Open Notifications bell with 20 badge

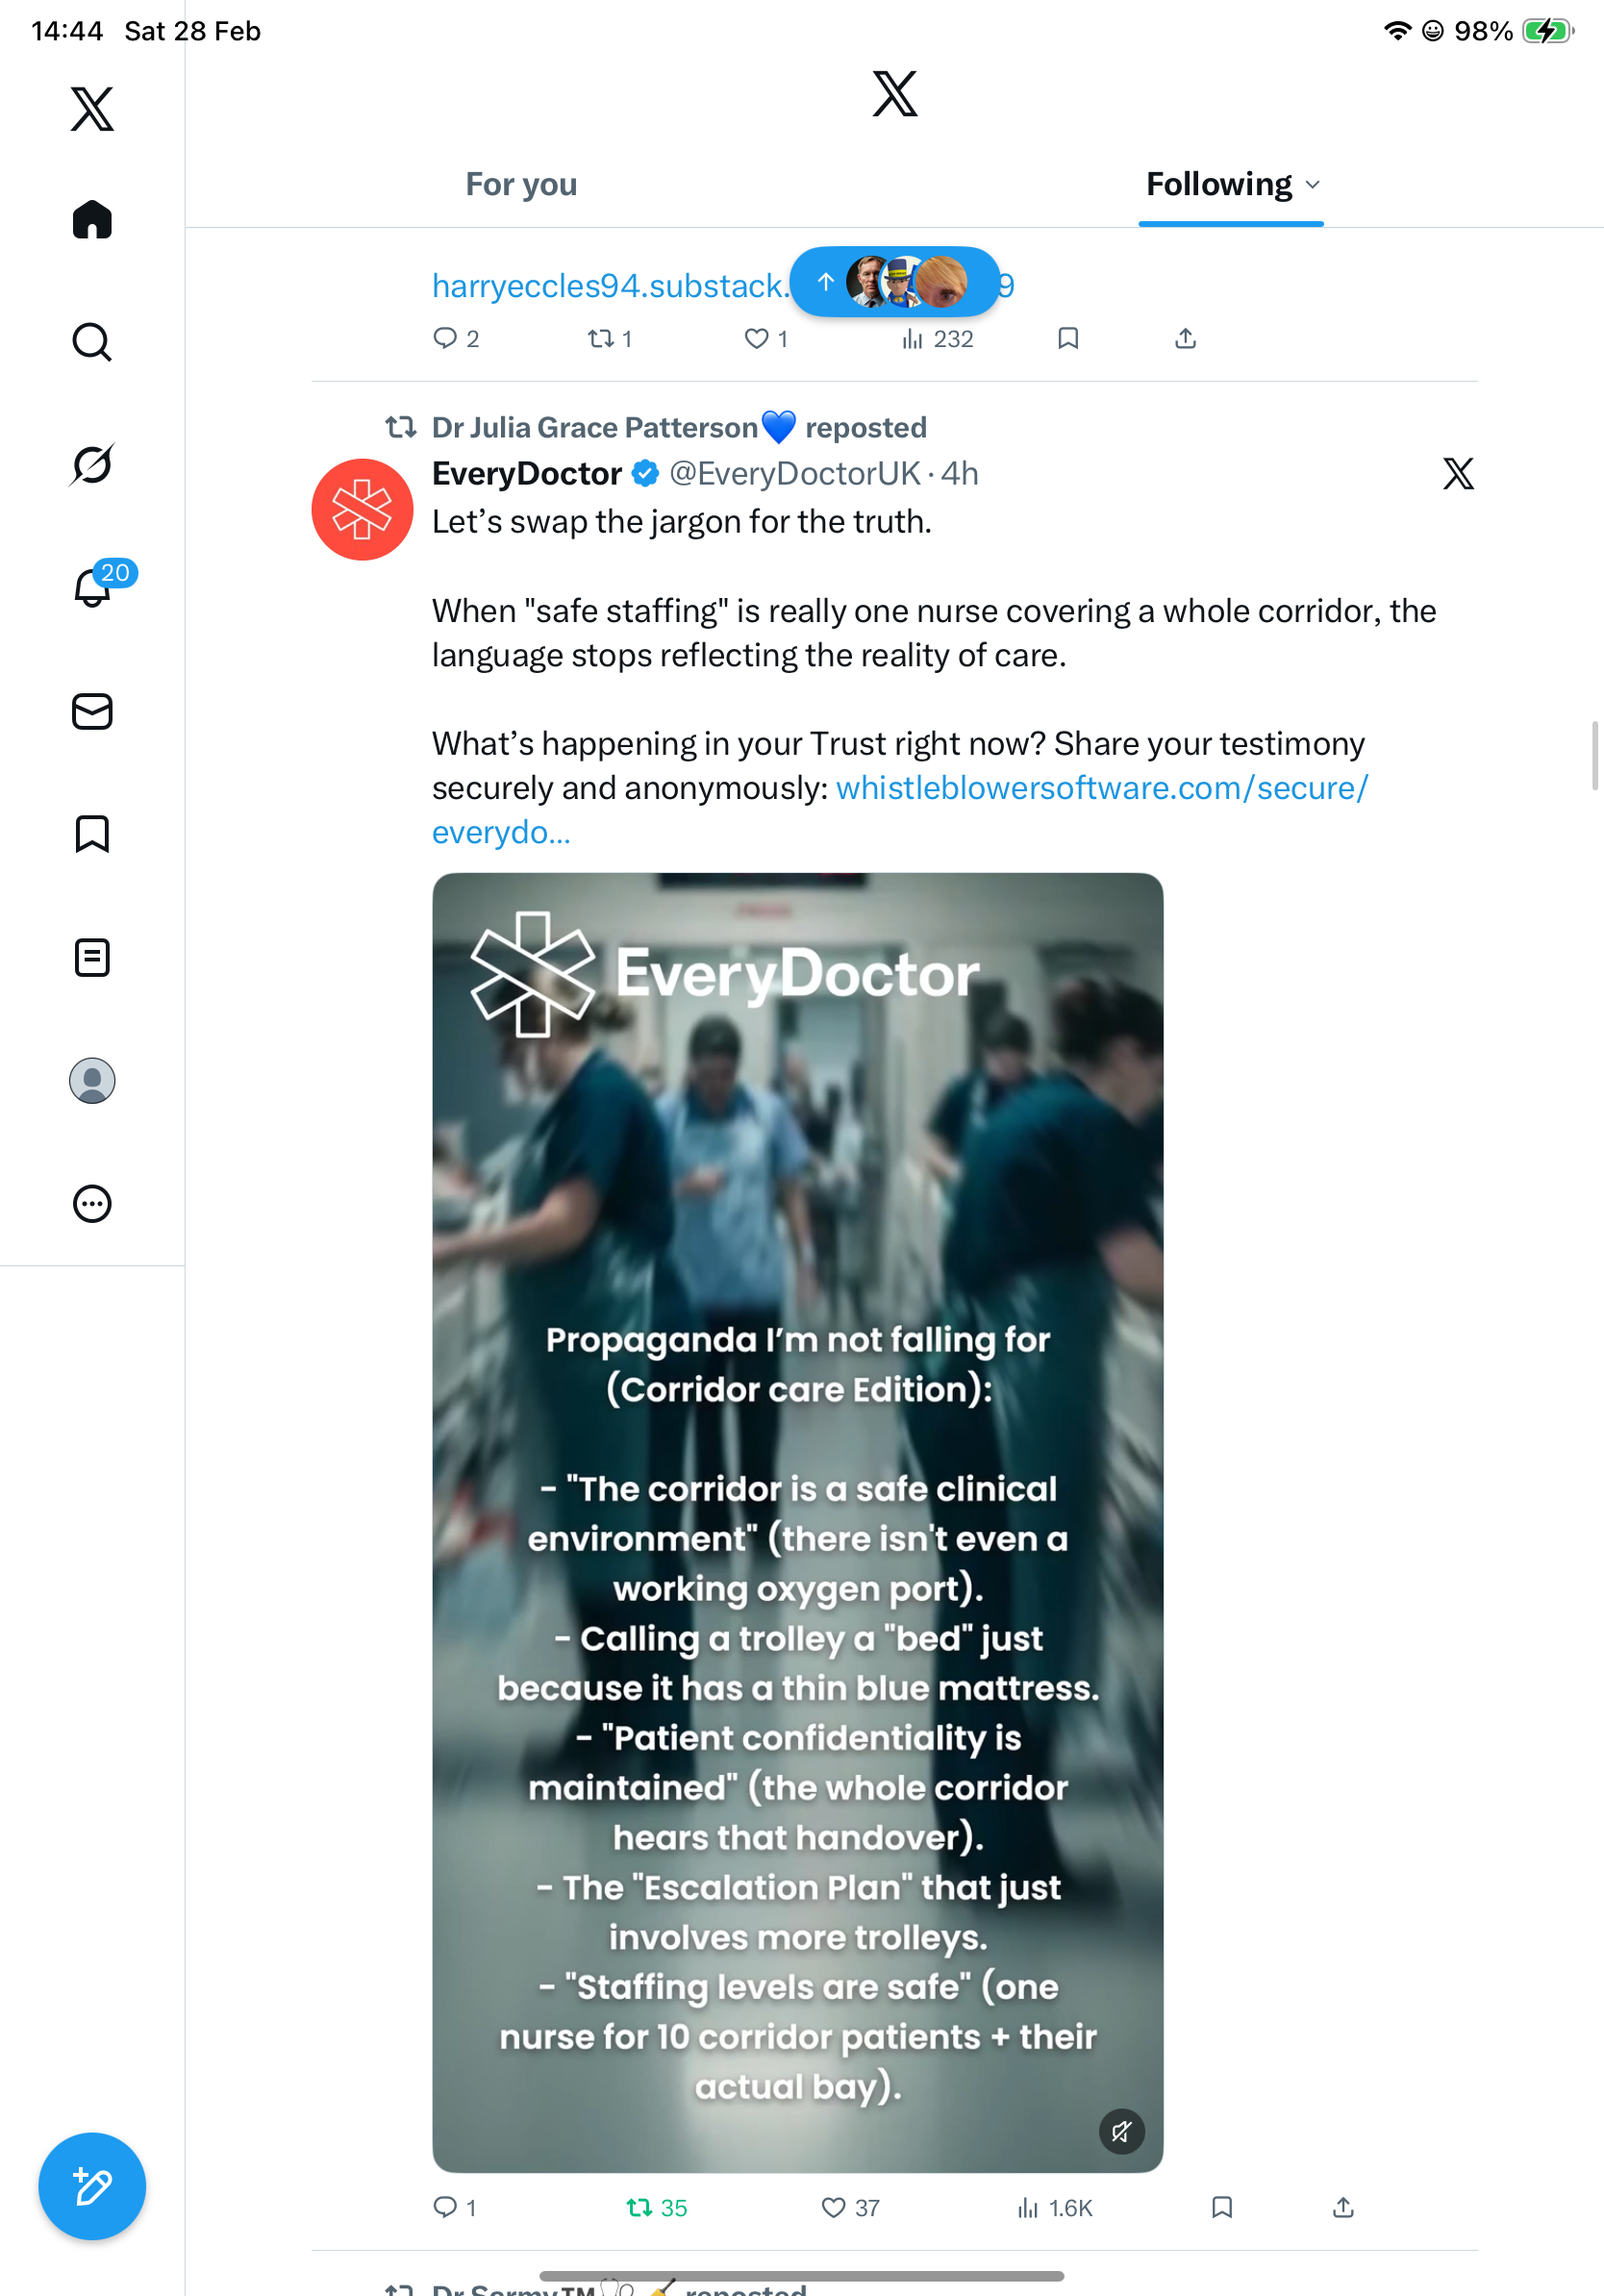(92, 587)
